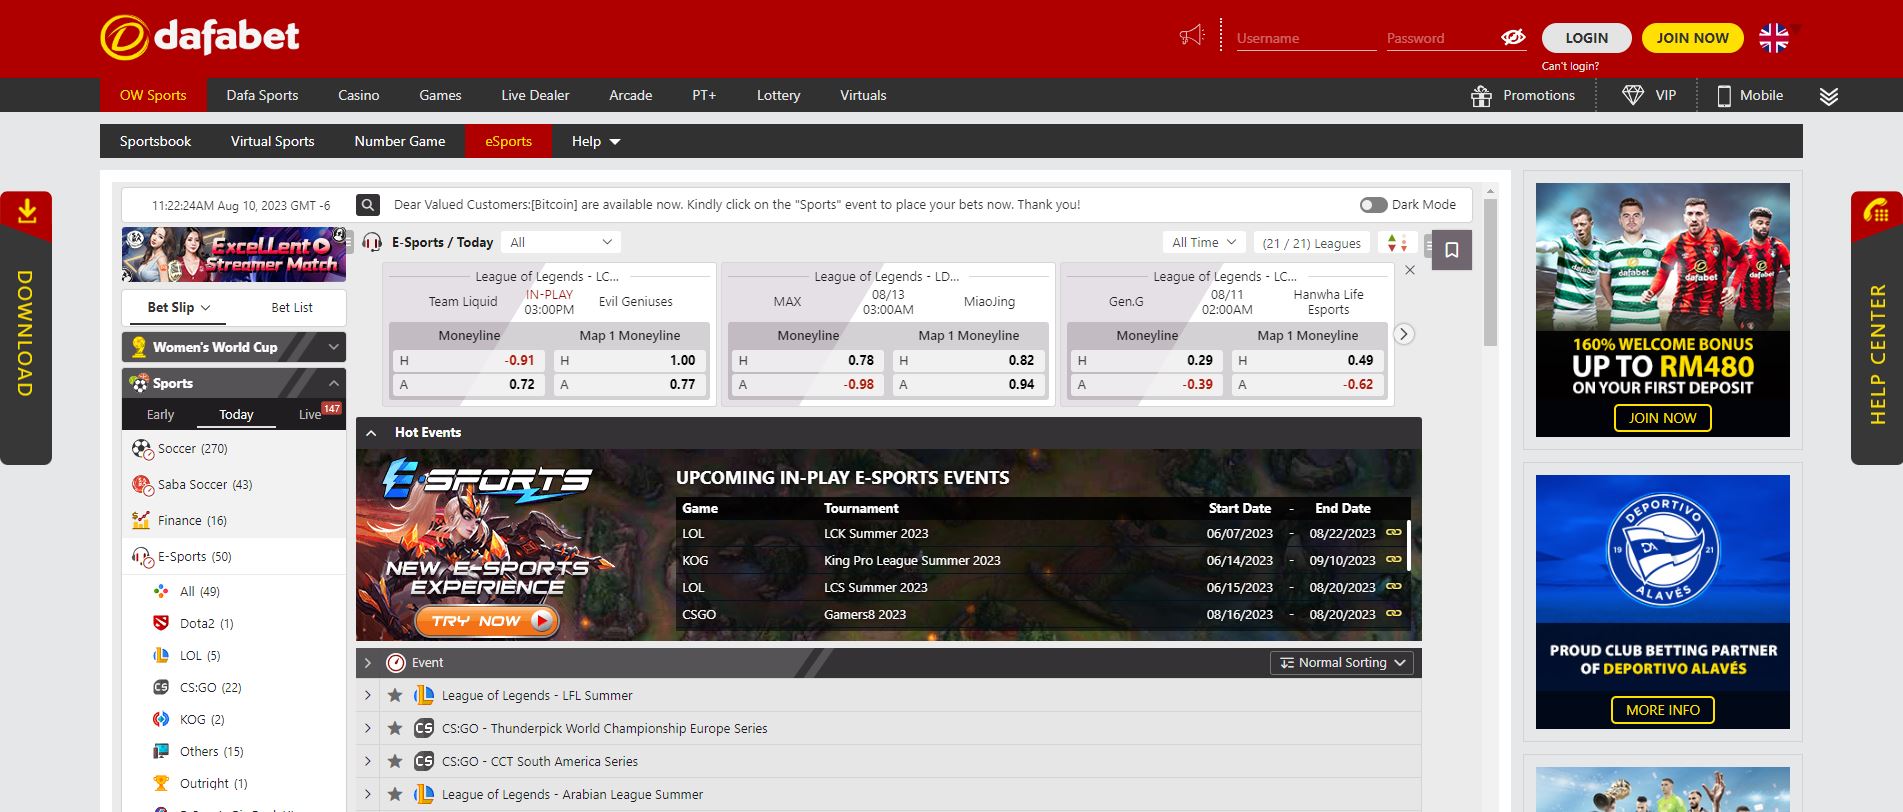
Task: Open Live Dealer menu
Action: point(535,96)
